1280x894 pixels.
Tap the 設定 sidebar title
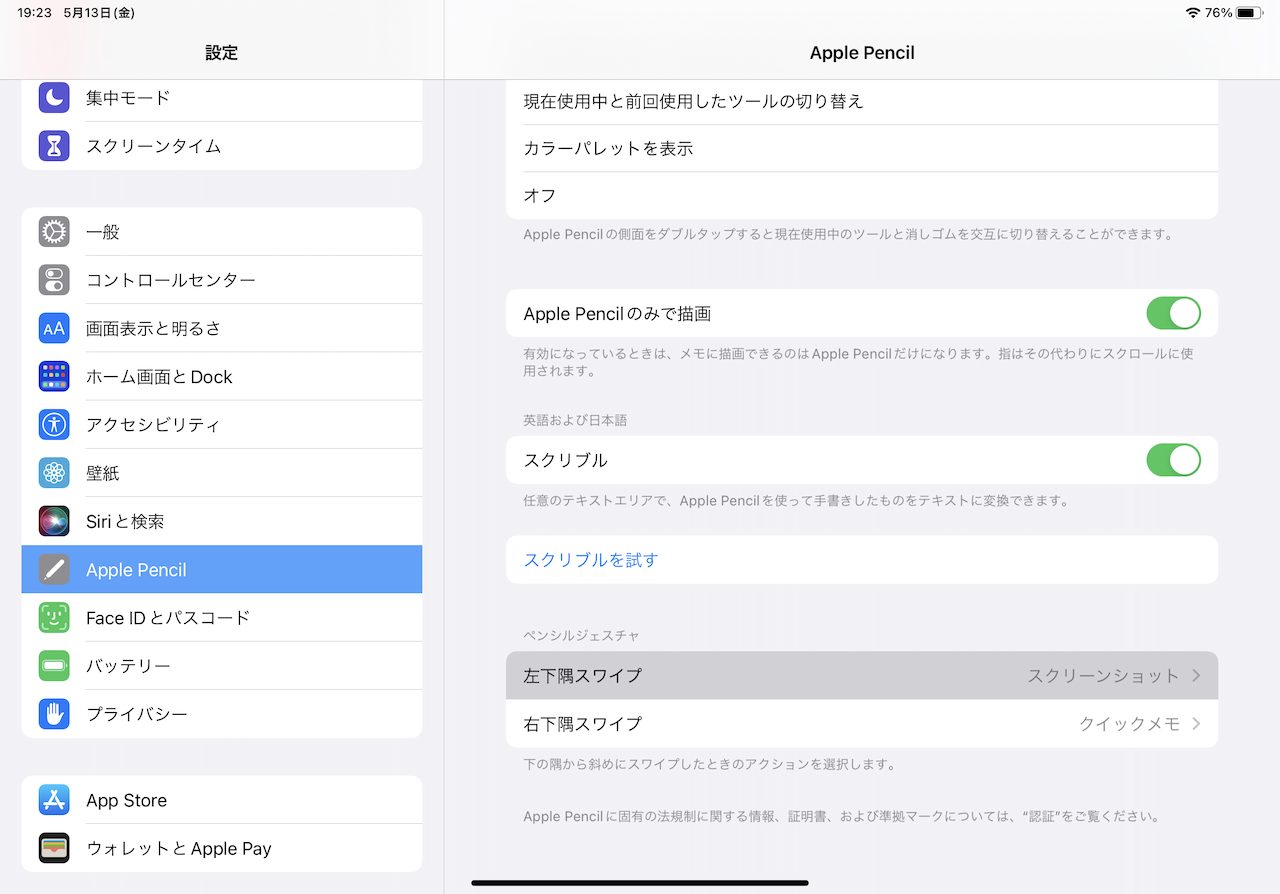222,53
